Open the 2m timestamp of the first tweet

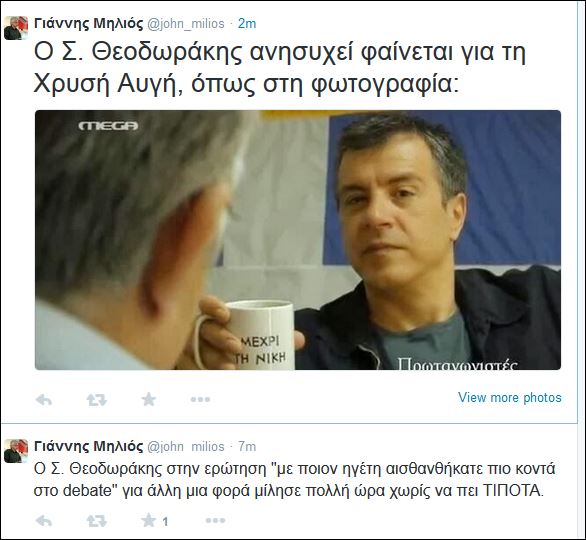click(247, 24)
